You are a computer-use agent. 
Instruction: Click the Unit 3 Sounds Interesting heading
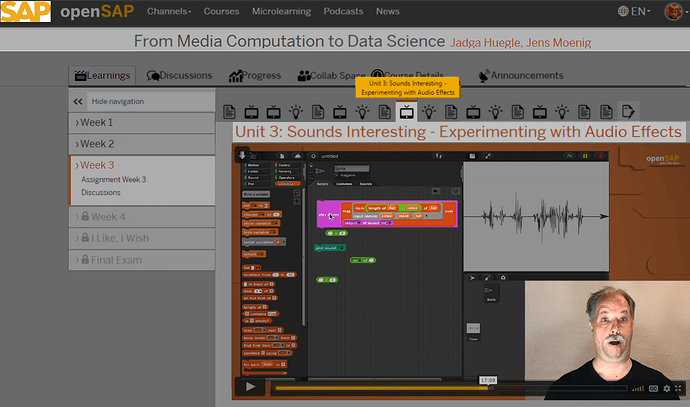458,132
